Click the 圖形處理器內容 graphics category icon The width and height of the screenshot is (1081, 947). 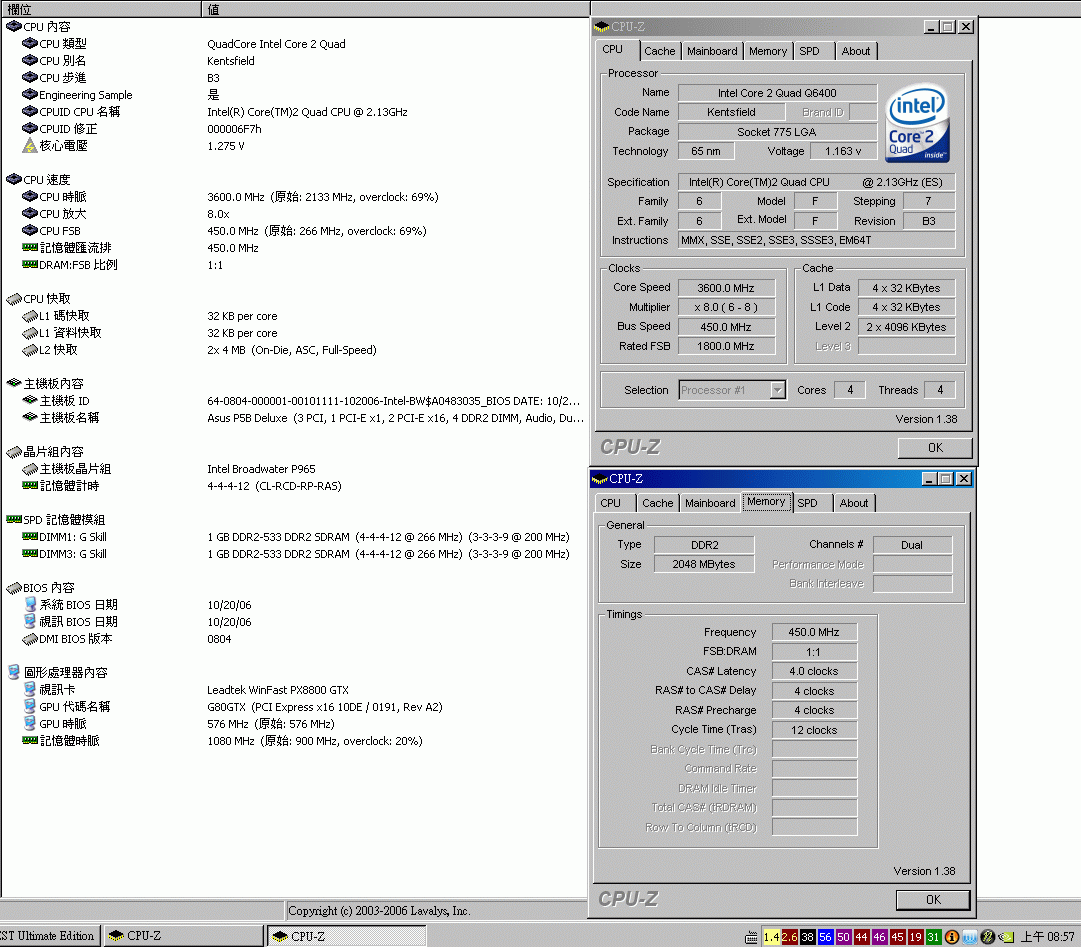tap(14, 672)
